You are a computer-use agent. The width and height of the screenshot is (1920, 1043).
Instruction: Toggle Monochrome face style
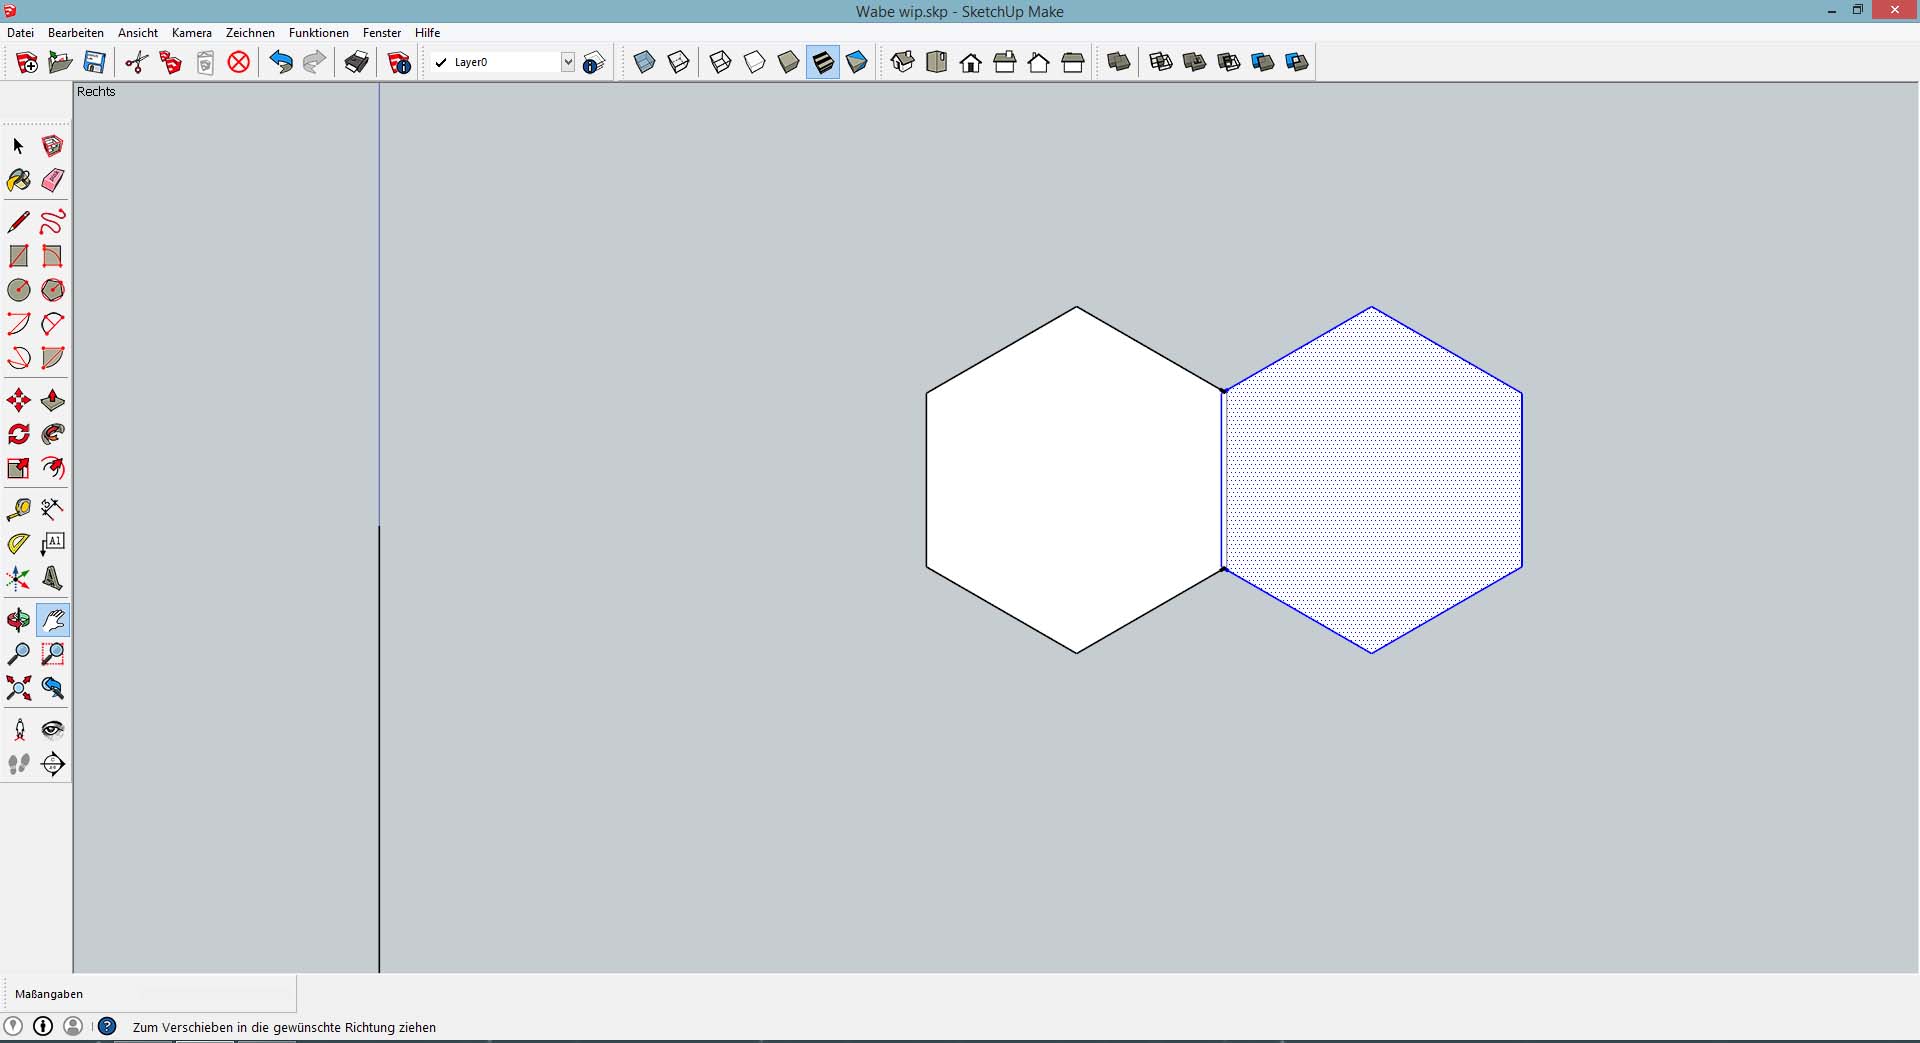(857, 62)
